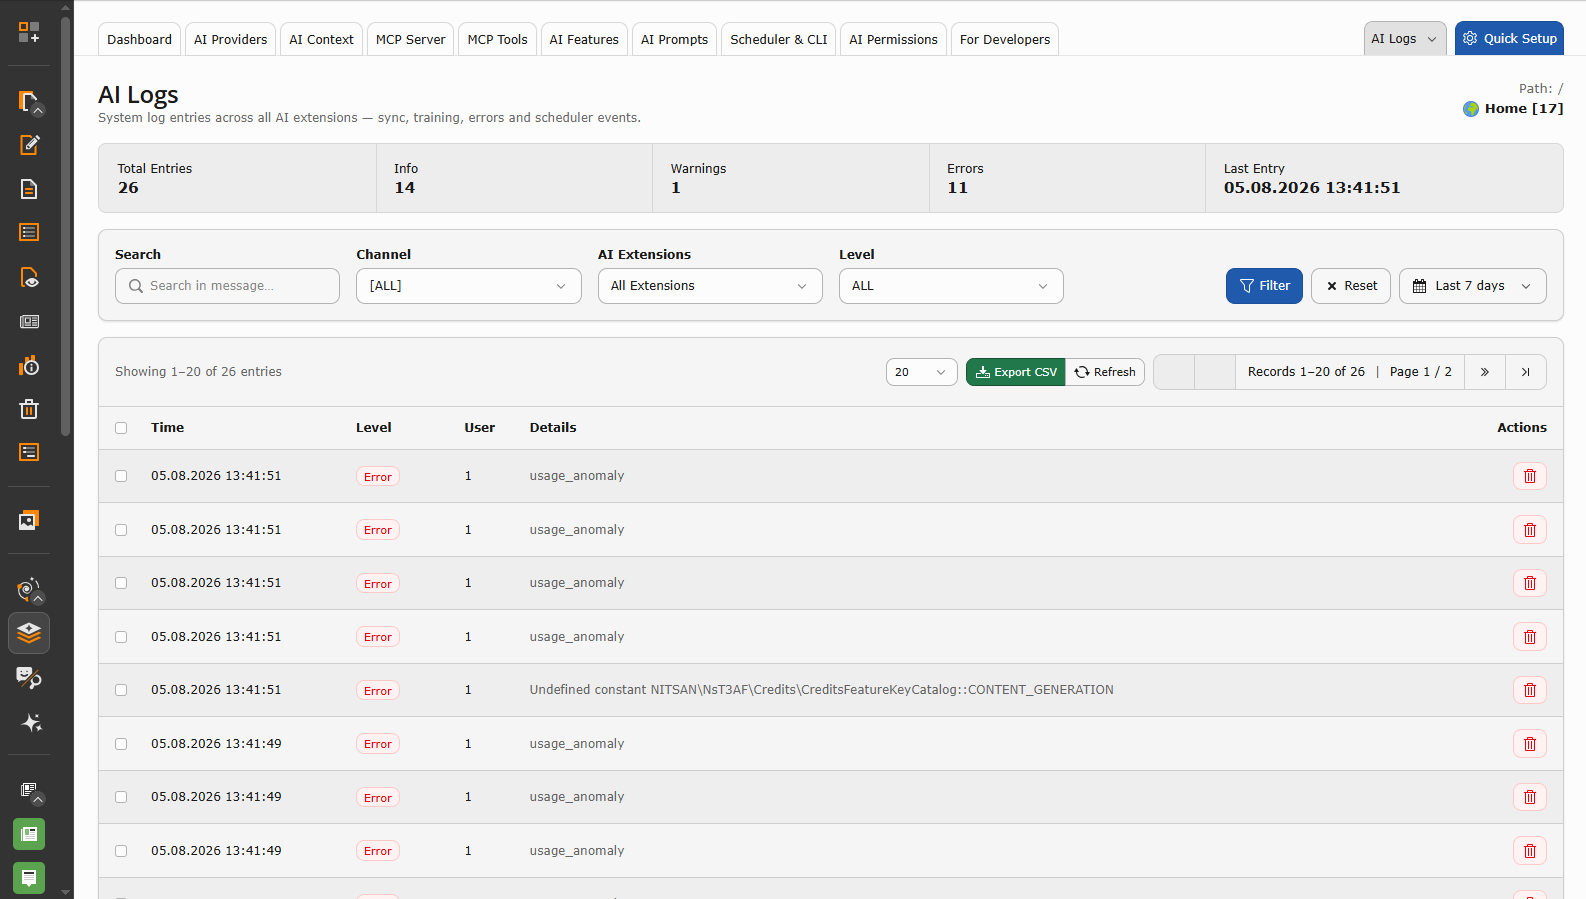Open the orbit swirl AI module group icon

pyautogui.click(x=29, y=589)
